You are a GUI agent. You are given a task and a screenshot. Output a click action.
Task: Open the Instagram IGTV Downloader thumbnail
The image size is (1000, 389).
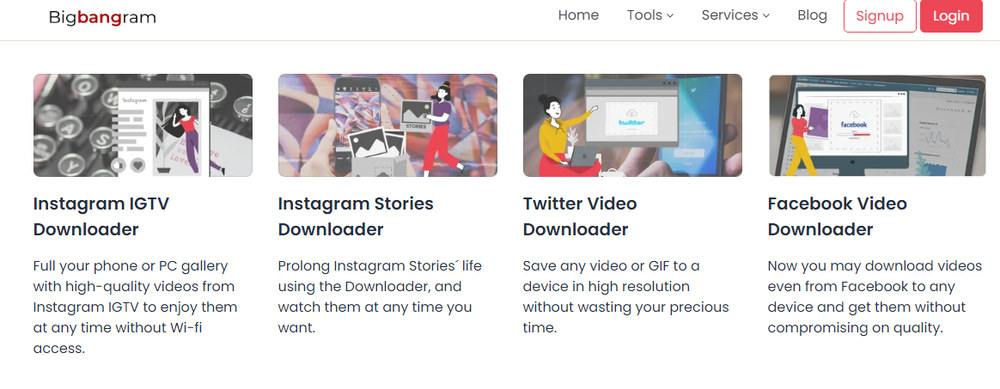(143, 125)
